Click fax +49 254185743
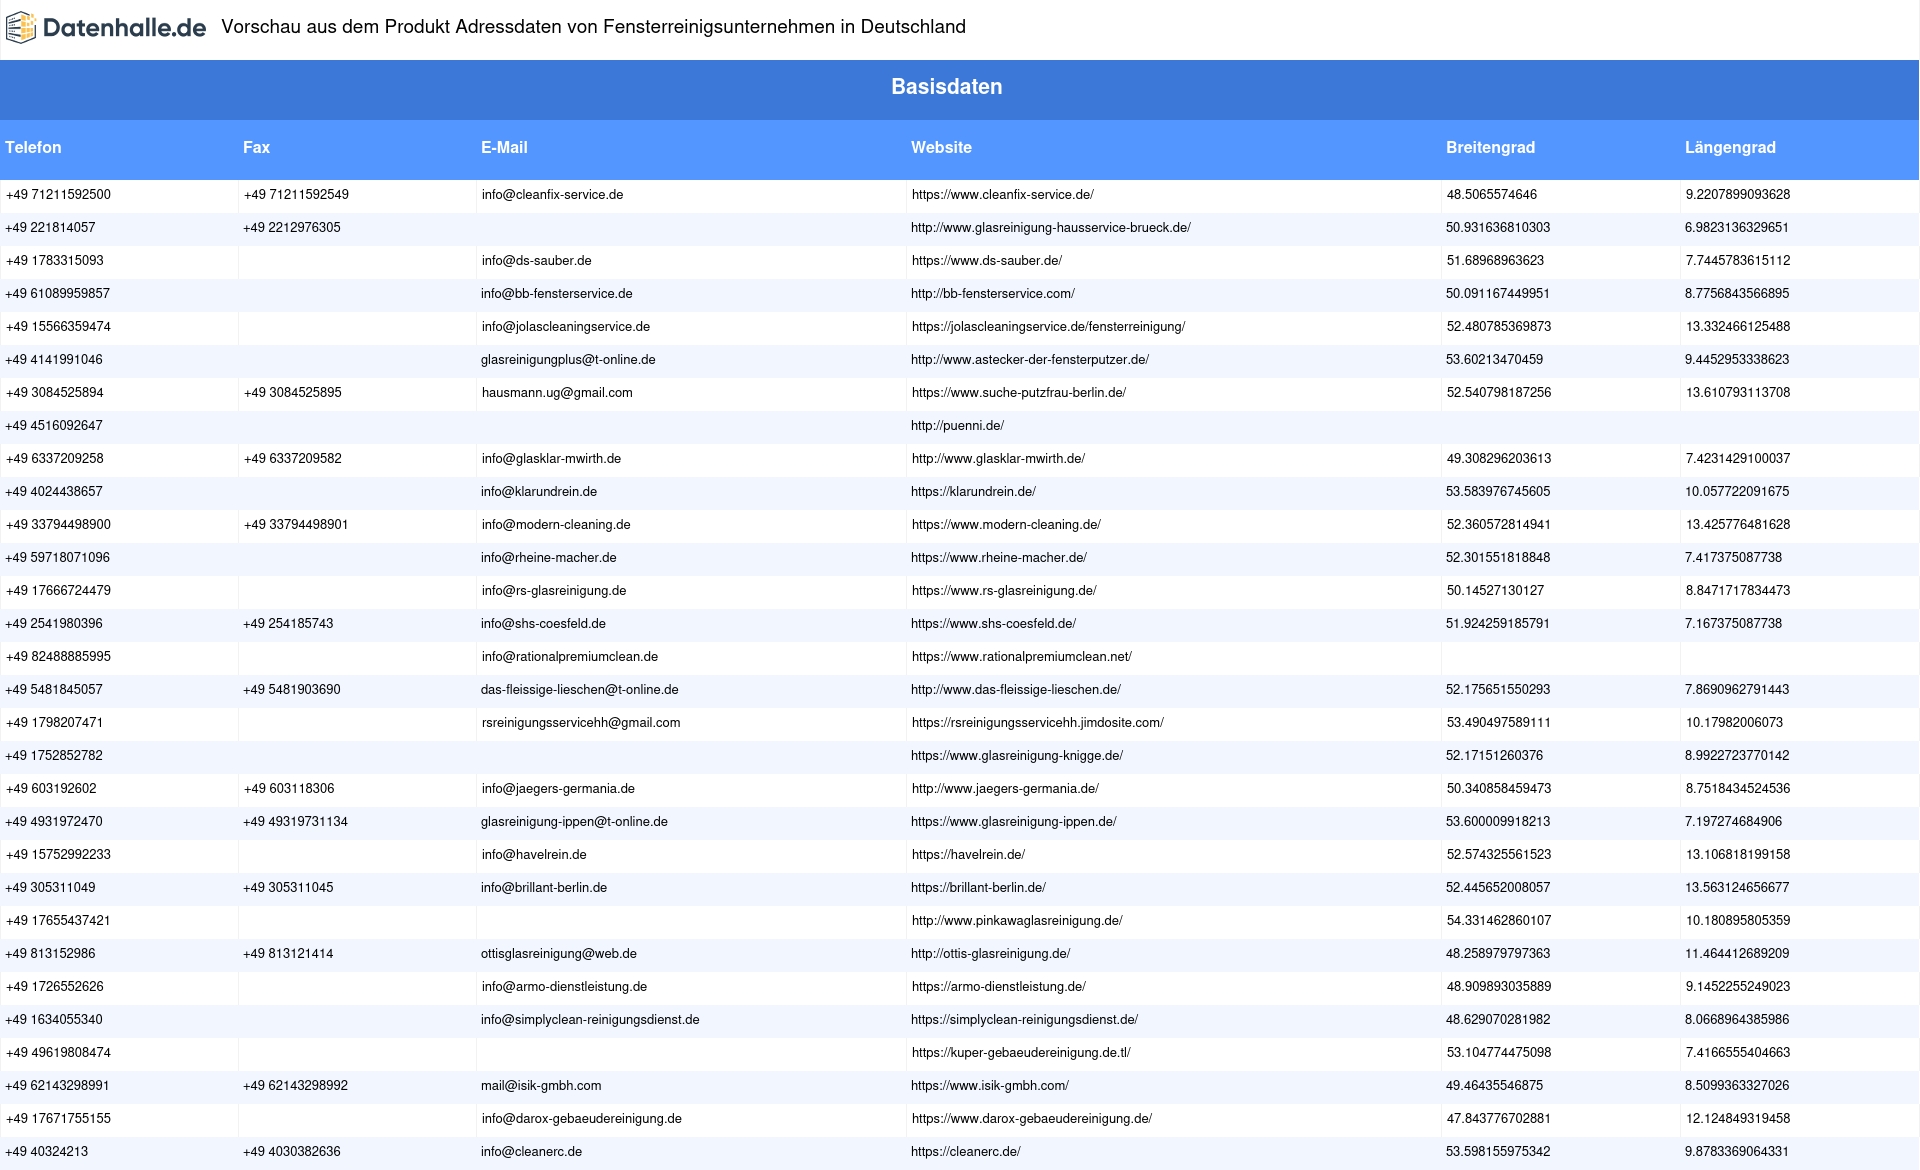 [x=288, y=624]
